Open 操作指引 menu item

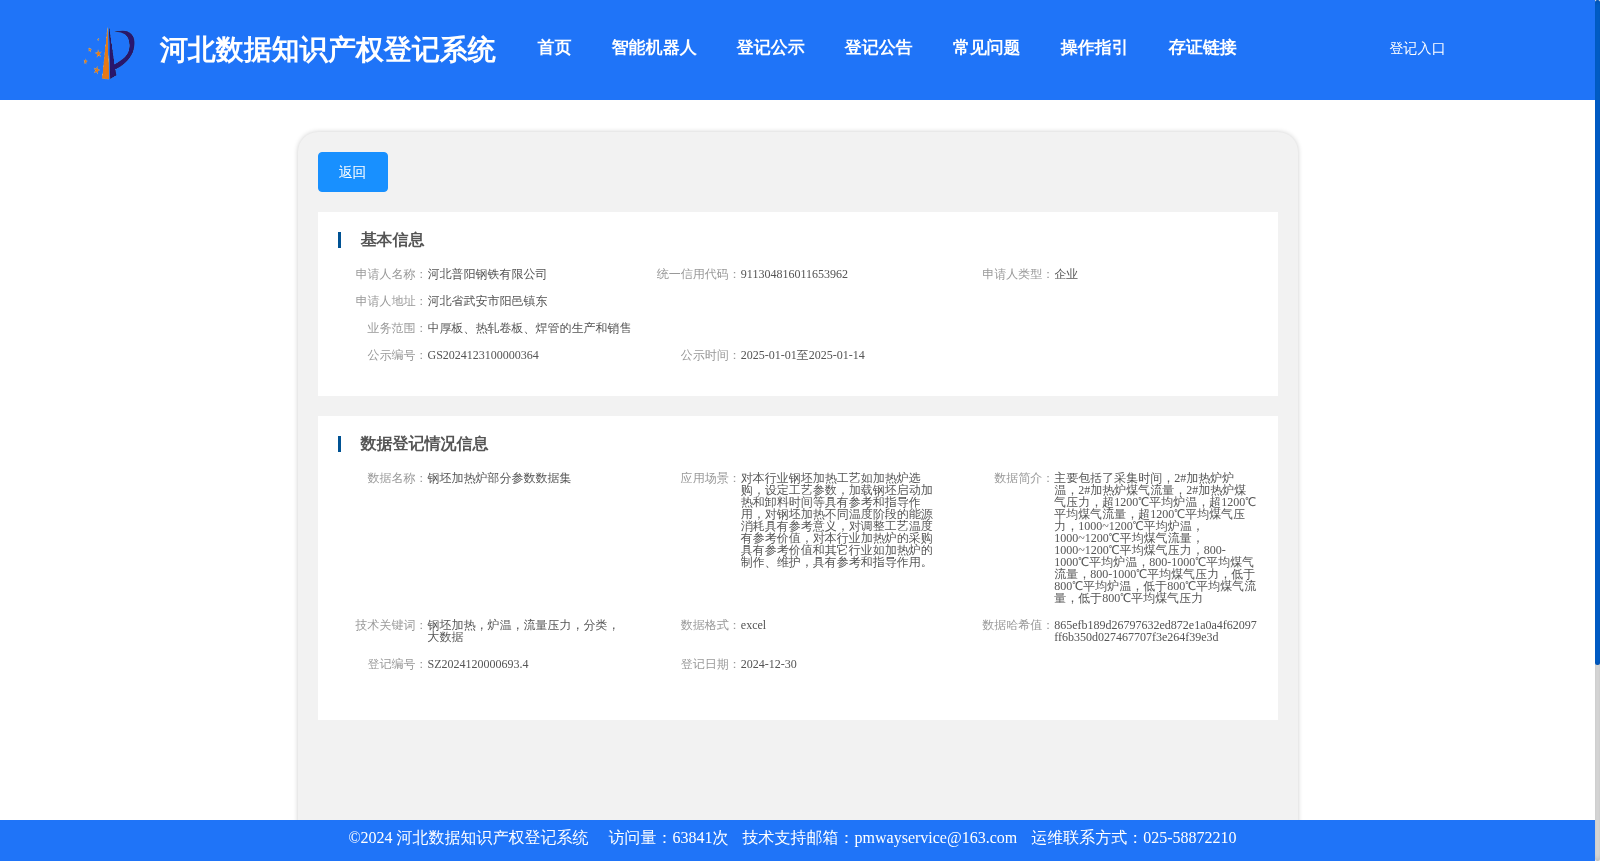click(1094, 48)
